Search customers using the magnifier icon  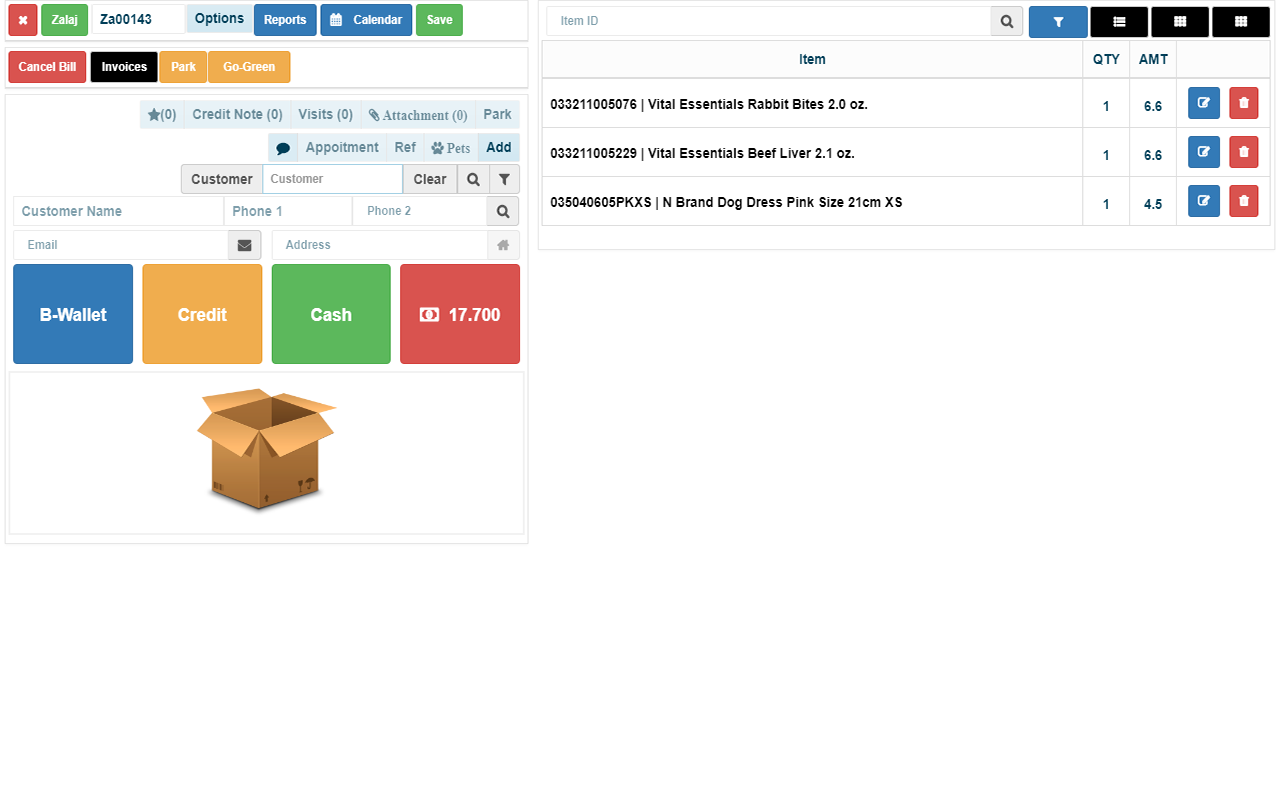[472, 179]
